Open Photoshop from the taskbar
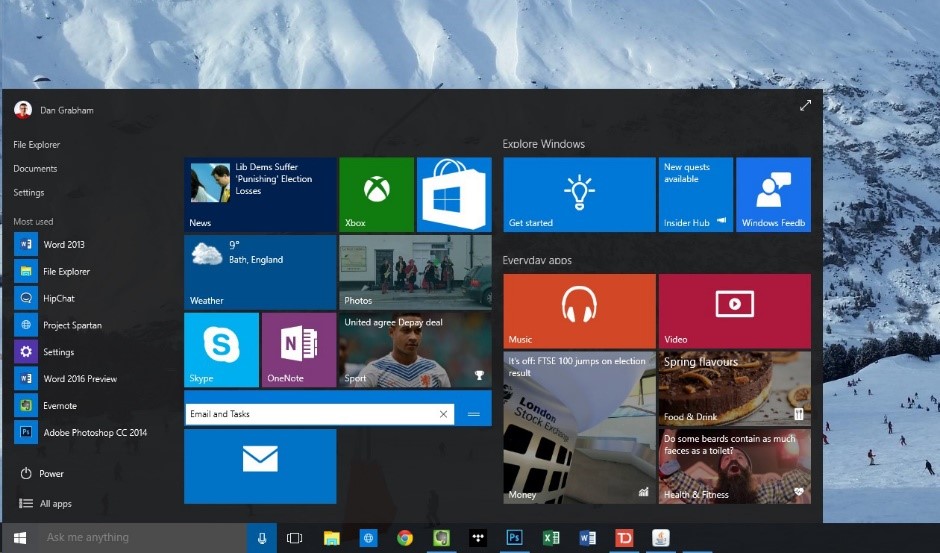 point(514,538)
